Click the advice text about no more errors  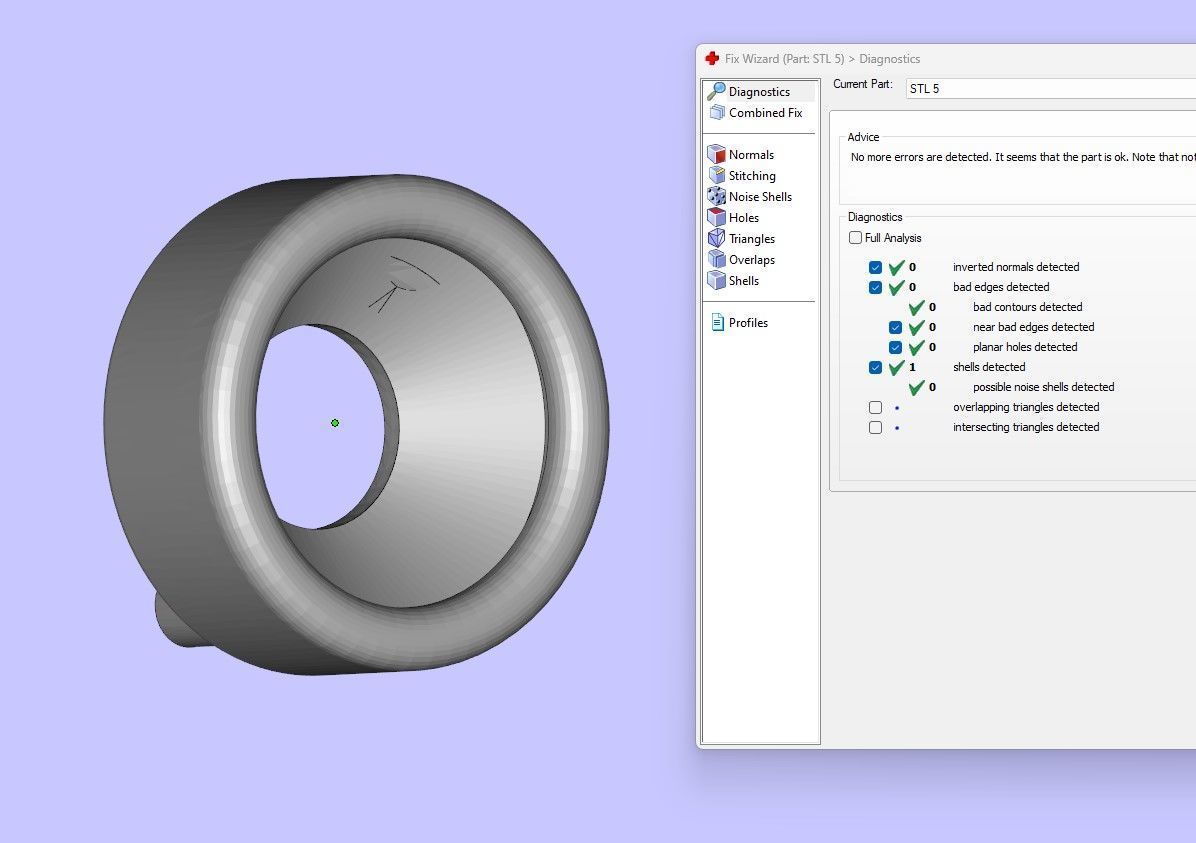tap(1023, 157)
